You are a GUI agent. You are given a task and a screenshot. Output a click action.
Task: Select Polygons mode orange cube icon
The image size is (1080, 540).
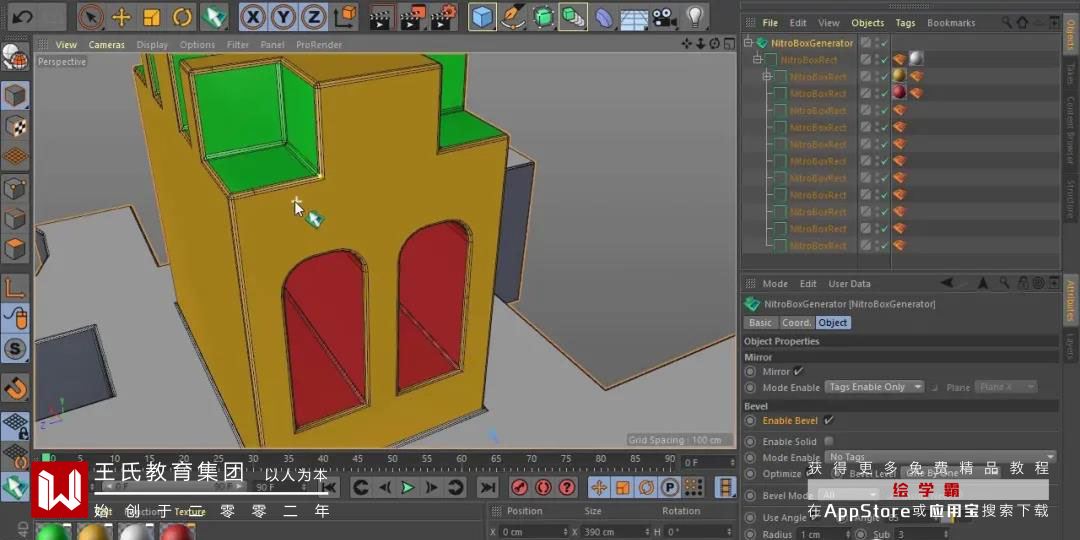tap(14, 249)
